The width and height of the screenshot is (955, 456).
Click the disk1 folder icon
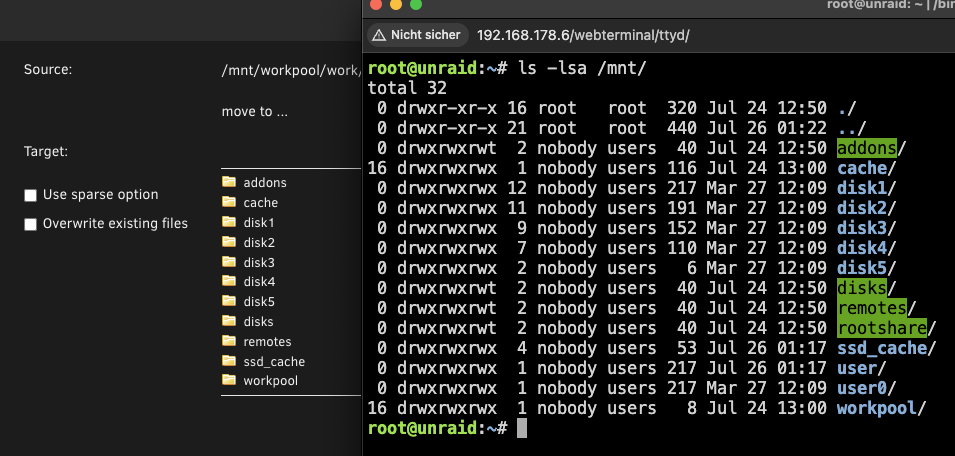[x=229, y=222]
